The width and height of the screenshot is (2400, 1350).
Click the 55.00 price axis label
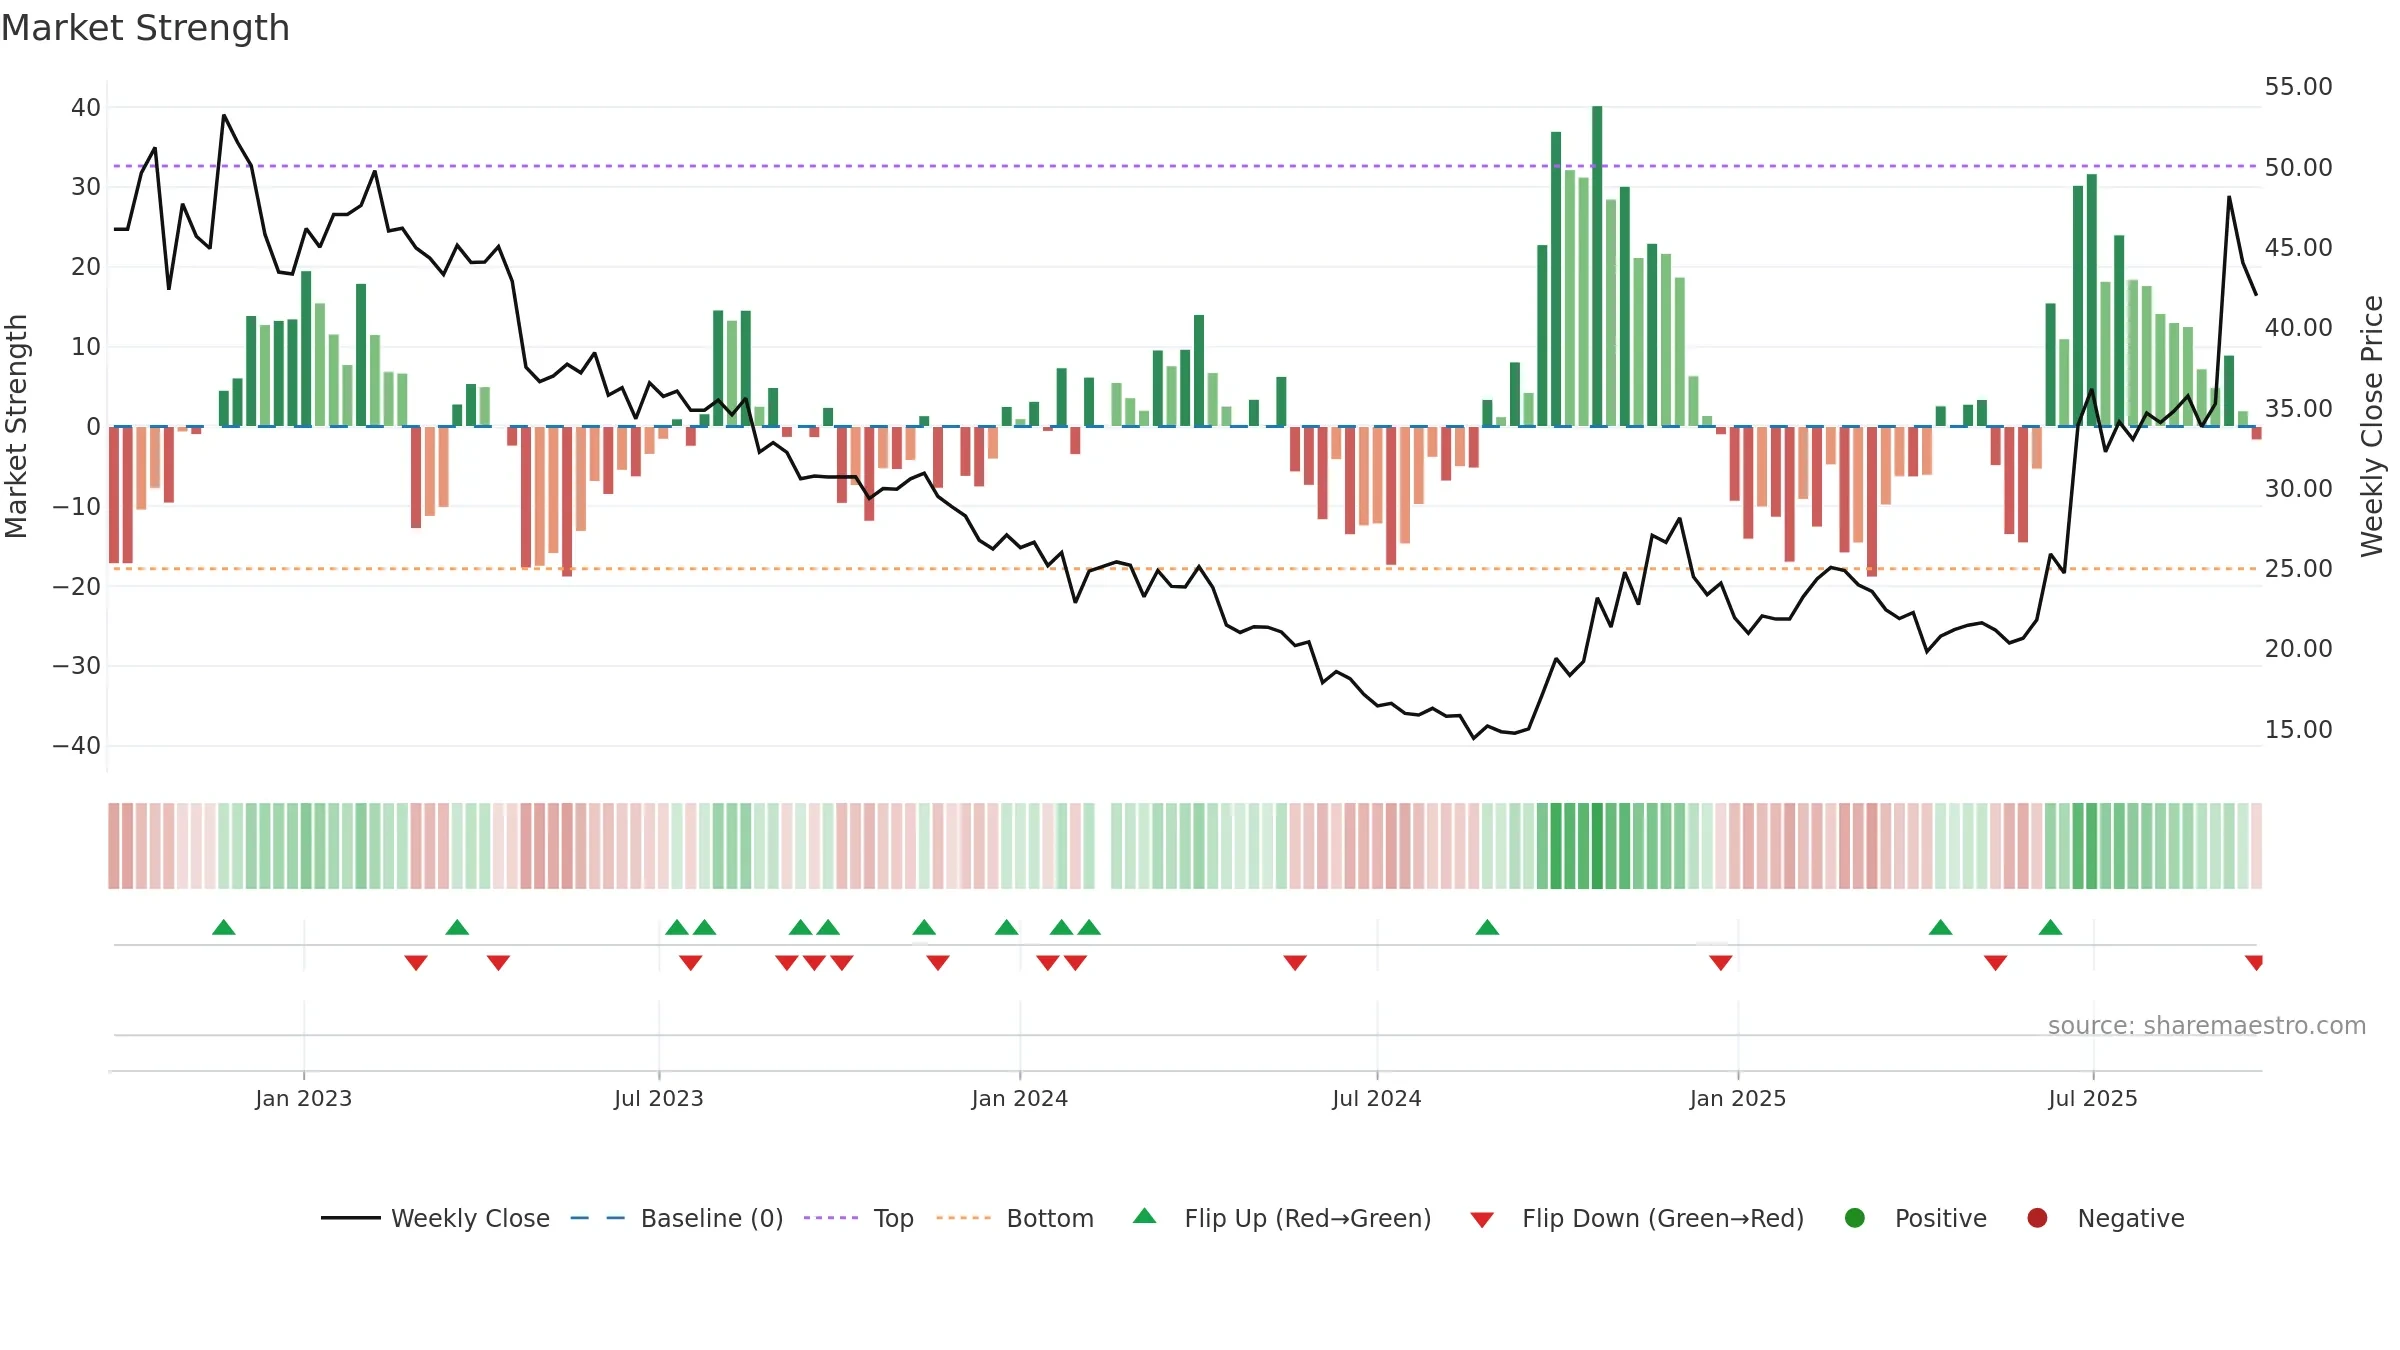point(2299,87)
